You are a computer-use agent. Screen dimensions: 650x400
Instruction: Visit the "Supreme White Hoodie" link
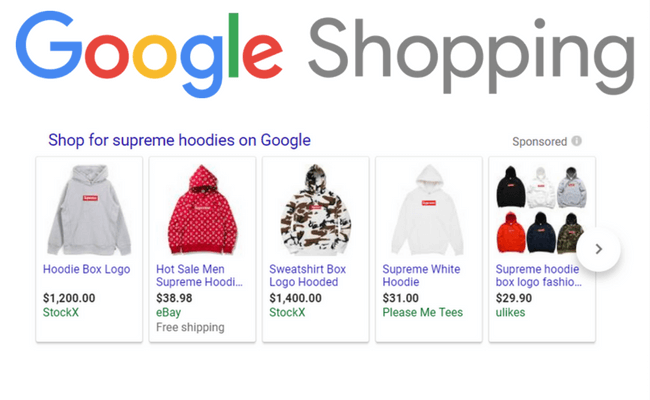421,276
